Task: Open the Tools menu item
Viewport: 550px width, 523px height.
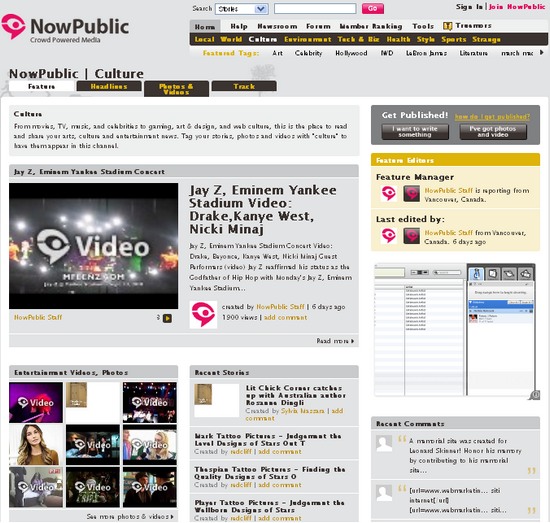Action: 423,26
